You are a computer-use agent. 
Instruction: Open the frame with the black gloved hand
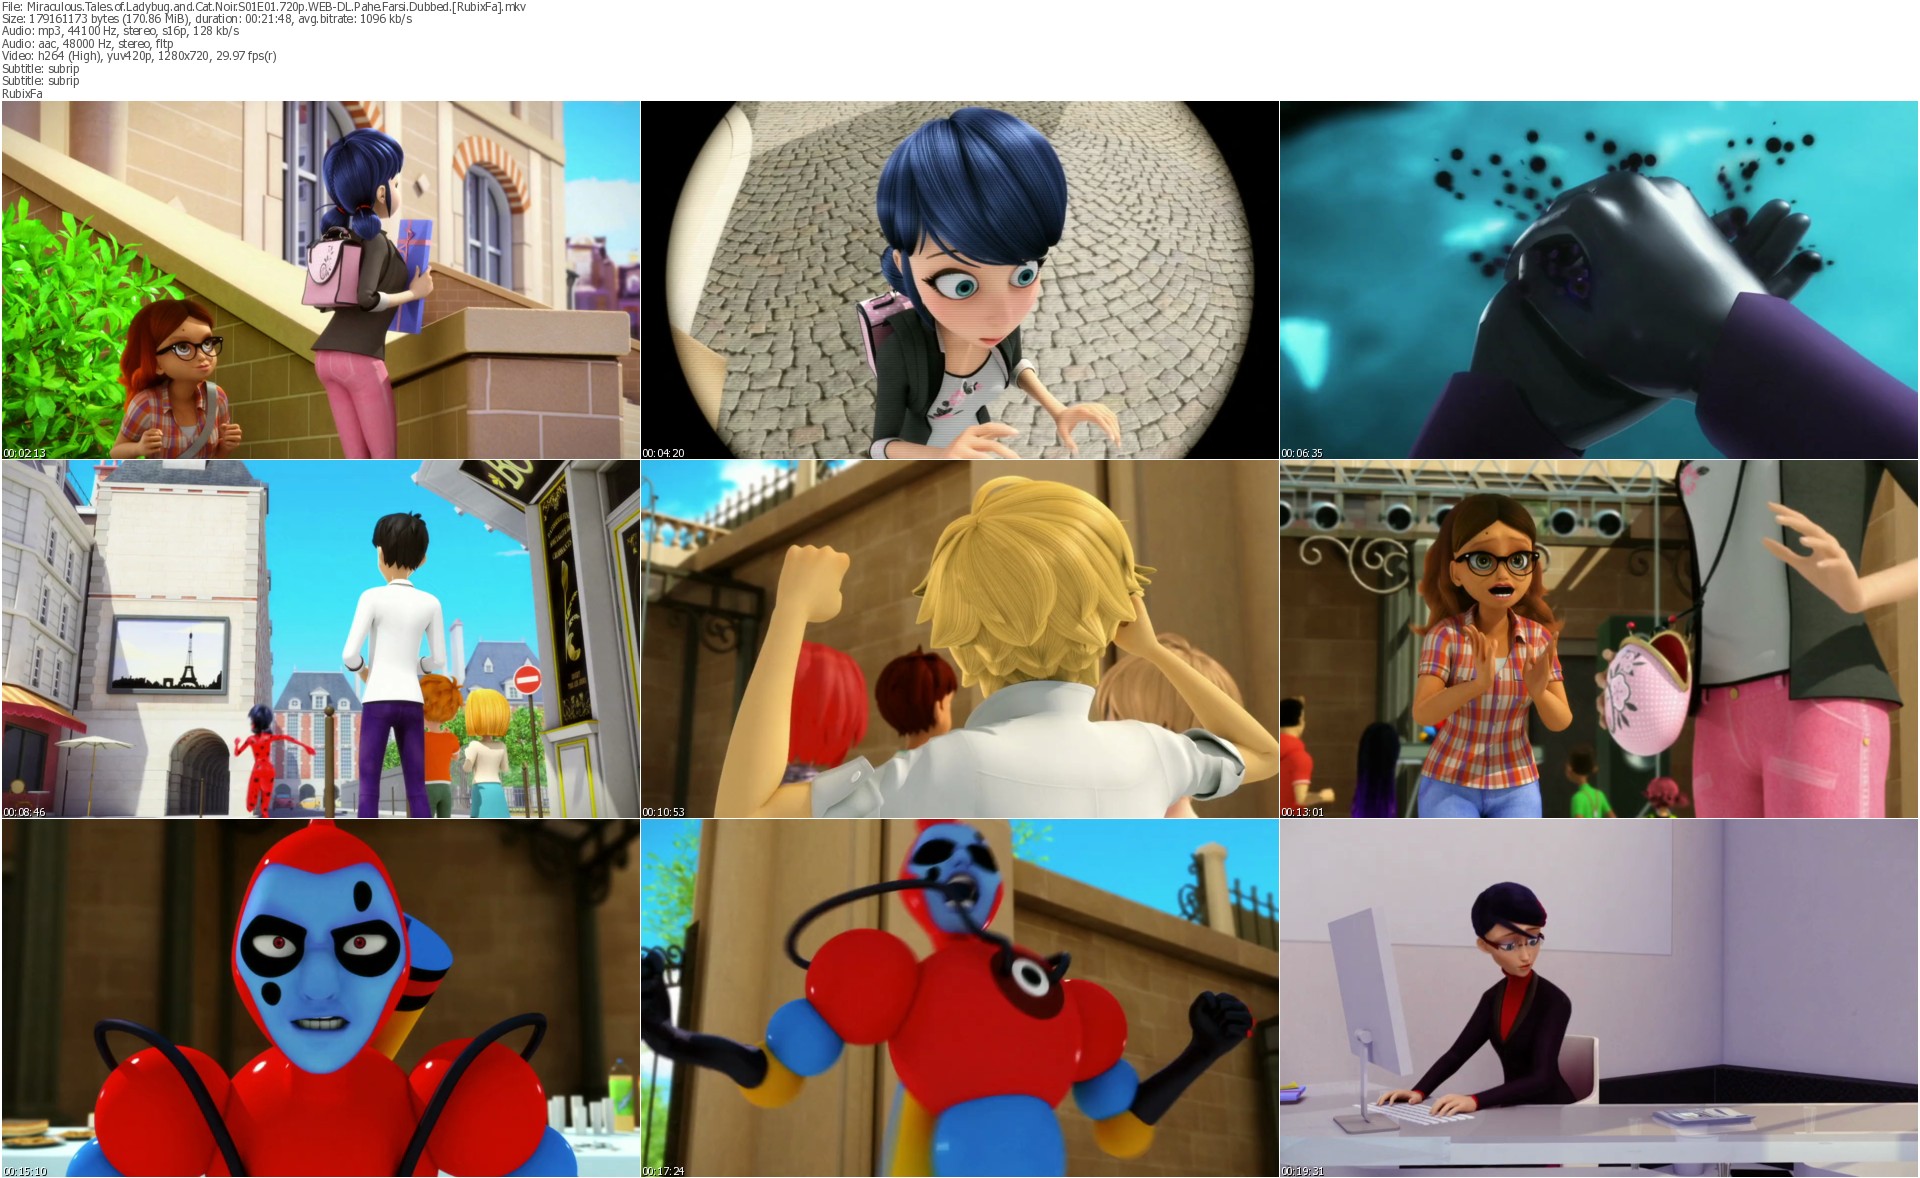pos(1599,280)
